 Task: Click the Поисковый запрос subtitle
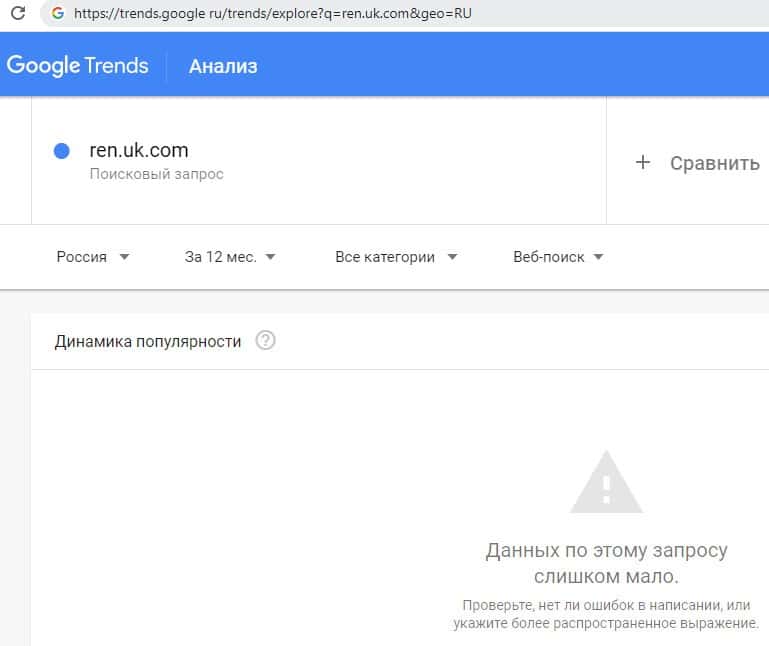coord(157,174)
